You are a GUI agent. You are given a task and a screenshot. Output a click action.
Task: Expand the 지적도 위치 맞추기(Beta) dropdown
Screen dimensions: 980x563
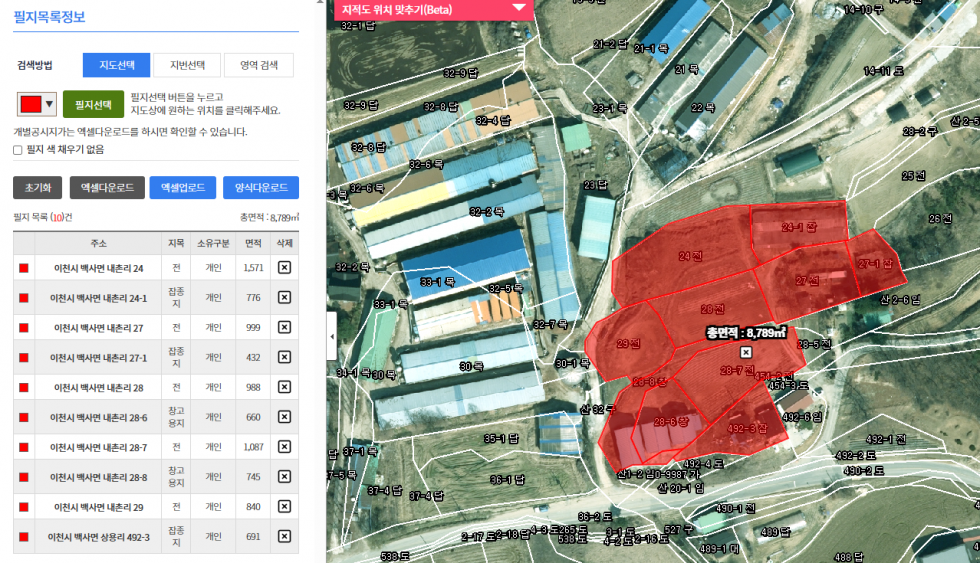point(518,8)
